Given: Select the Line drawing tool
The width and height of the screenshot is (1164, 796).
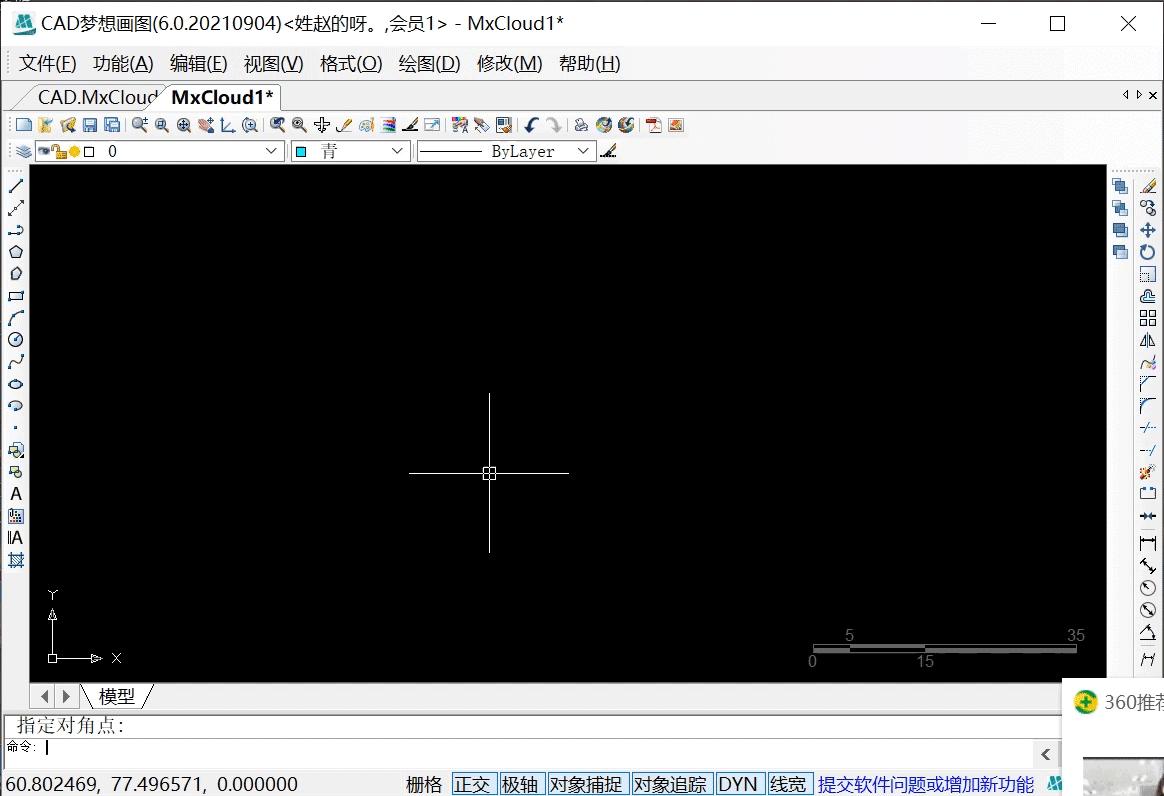Looking at the screenshot, I should pos(15,185).
